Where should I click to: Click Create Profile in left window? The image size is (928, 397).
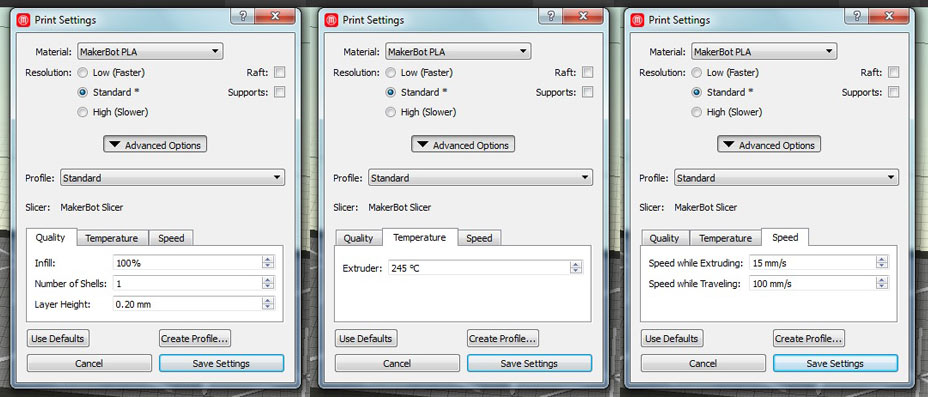point(195,338)
